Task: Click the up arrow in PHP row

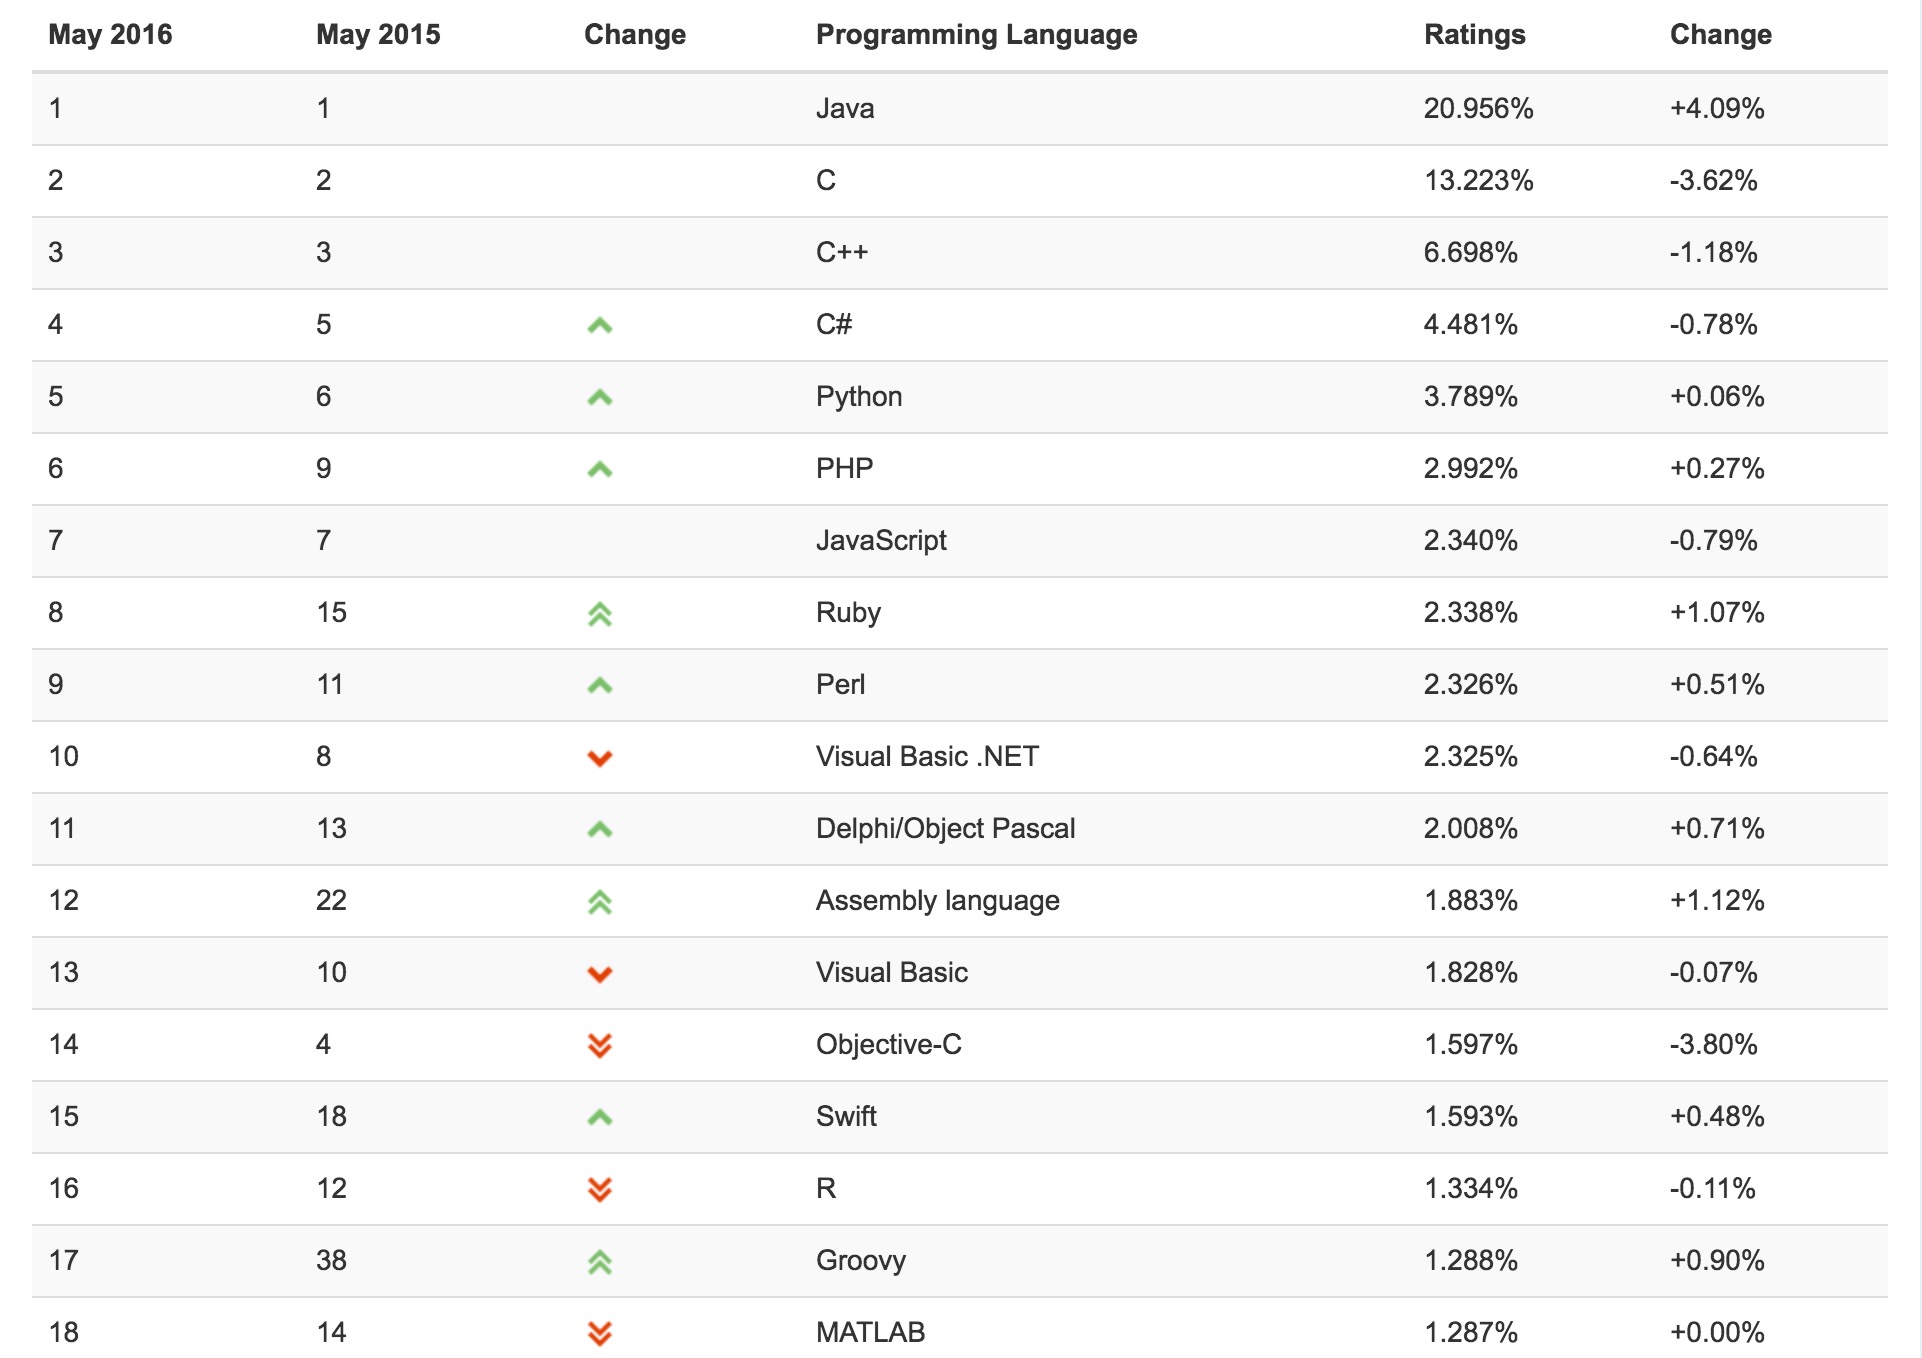Action: coord(600,470)
